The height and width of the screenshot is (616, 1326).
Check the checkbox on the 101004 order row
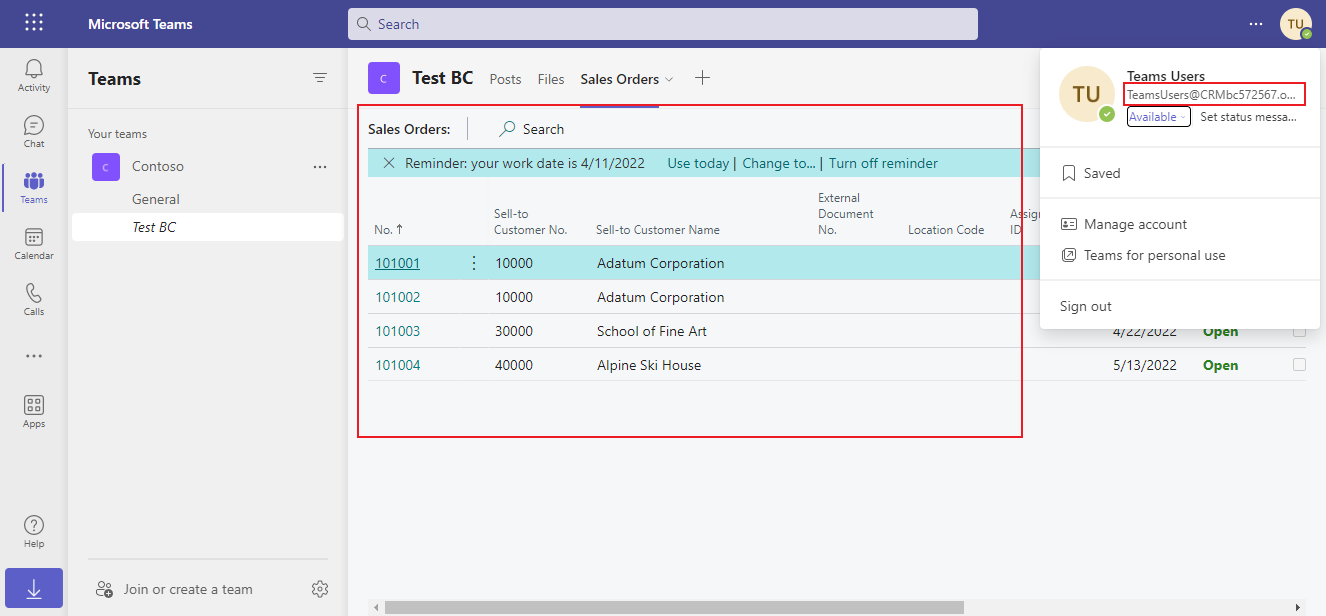pos(1299,365)
